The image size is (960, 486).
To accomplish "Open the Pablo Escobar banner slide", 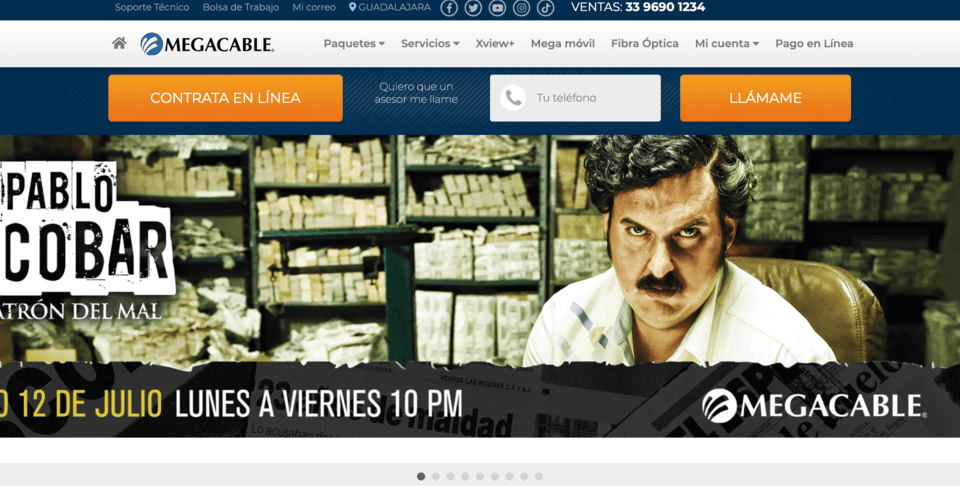I will tap(480, 286).
